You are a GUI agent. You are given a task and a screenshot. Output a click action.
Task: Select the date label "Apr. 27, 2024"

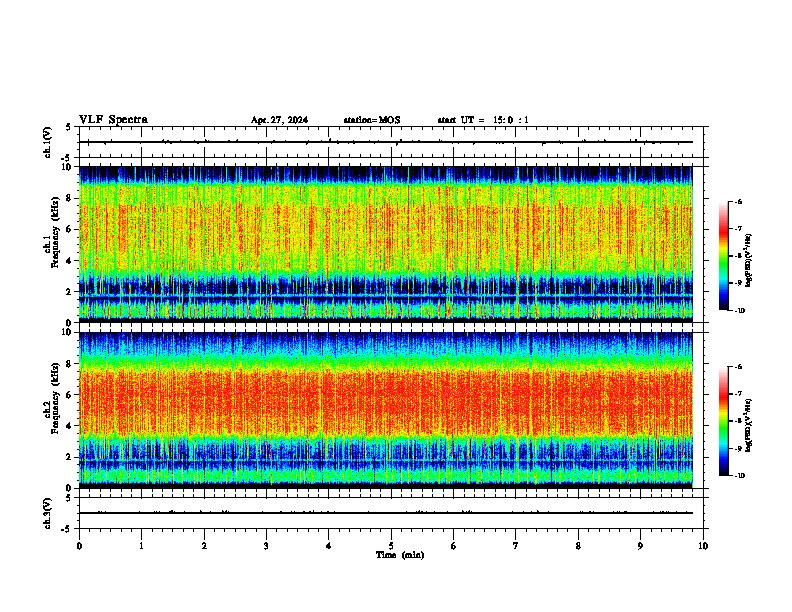(x=279, y=120)
